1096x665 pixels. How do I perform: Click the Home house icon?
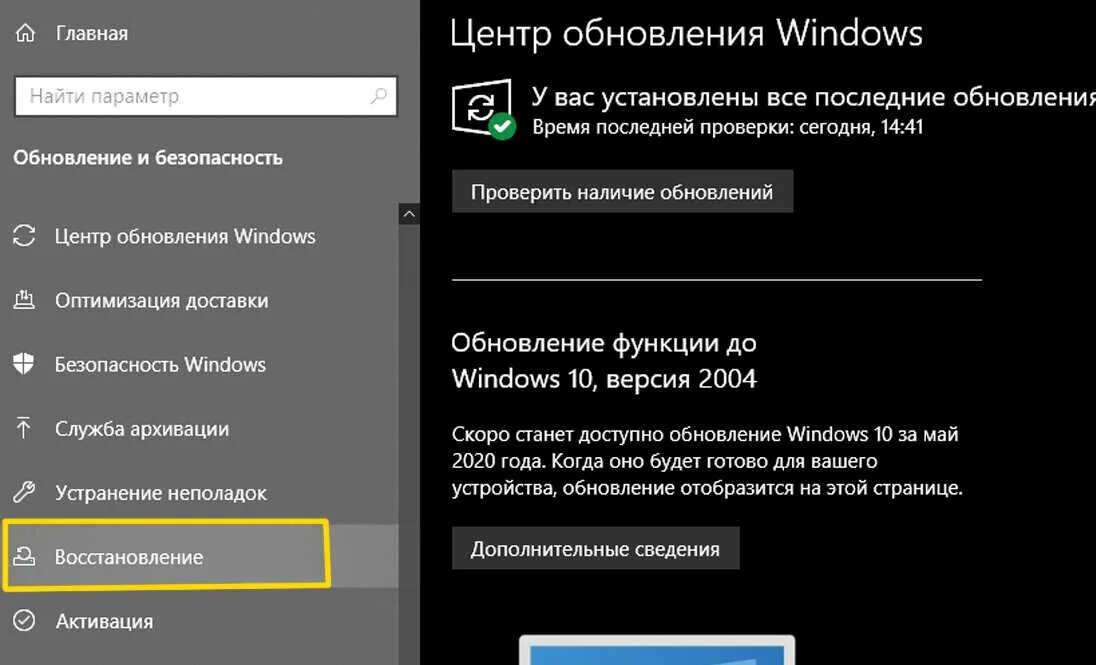(x=25, y=33)
